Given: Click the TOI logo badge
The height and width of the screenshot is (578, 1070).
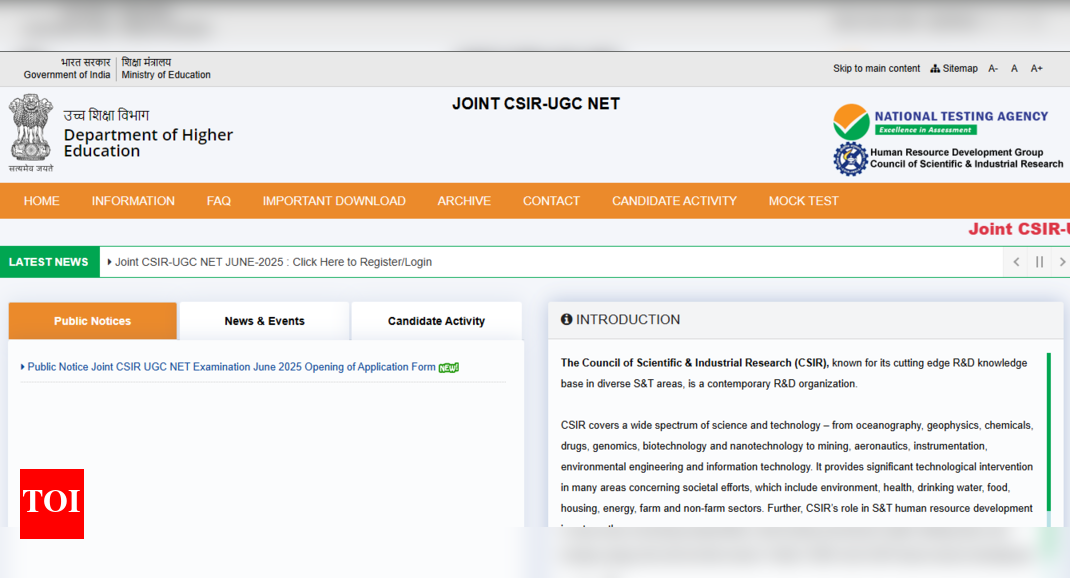Looking at the screenshot, I should [52, 503].
